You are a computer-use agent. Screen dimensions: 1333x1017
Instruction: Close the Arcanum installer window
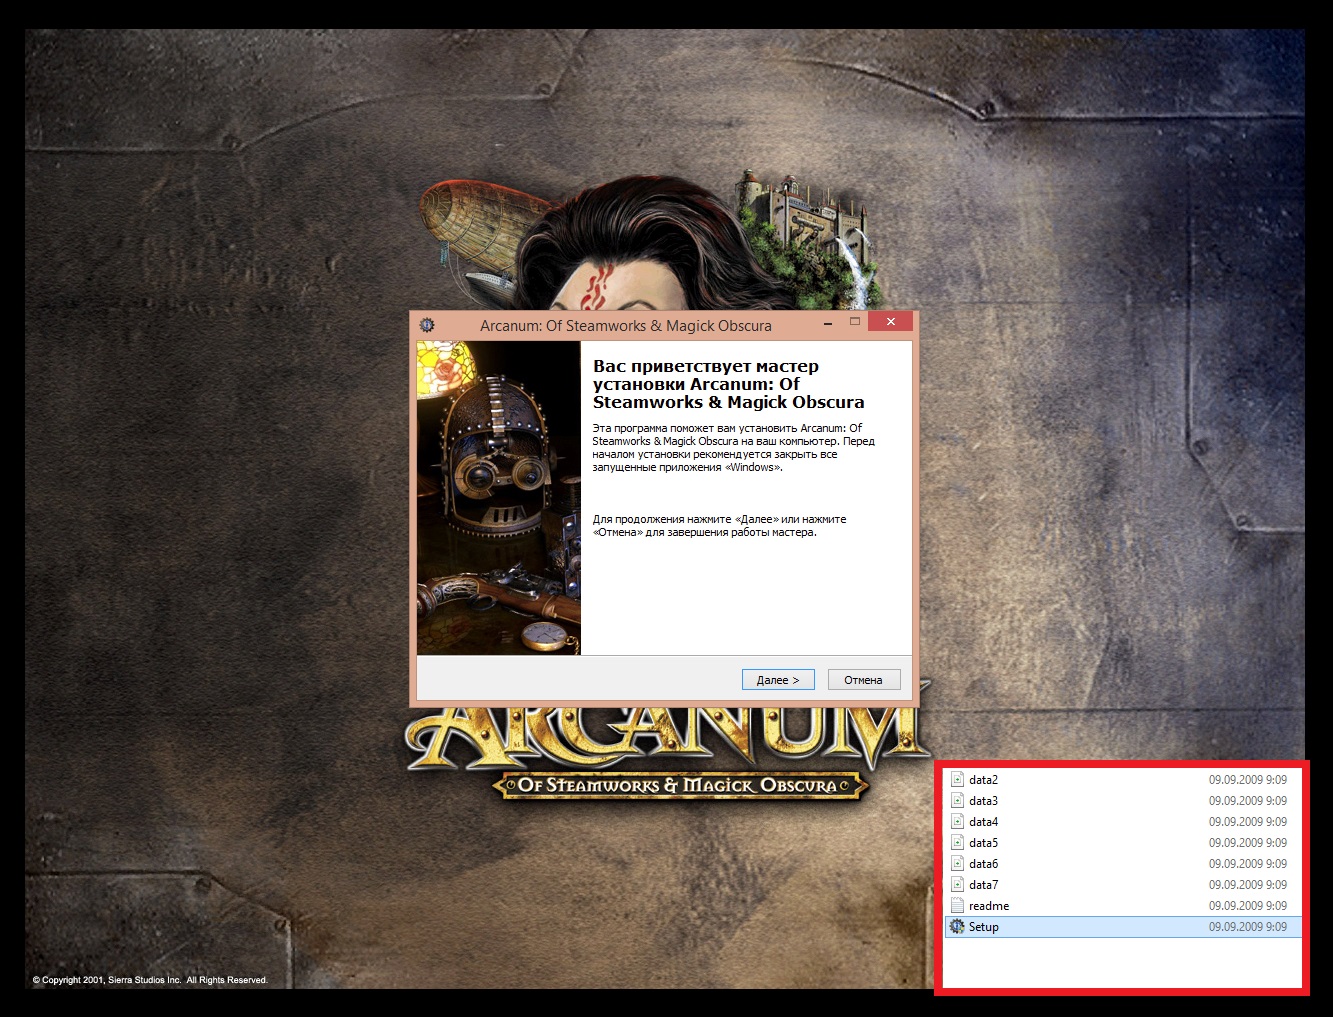point(890,321)
